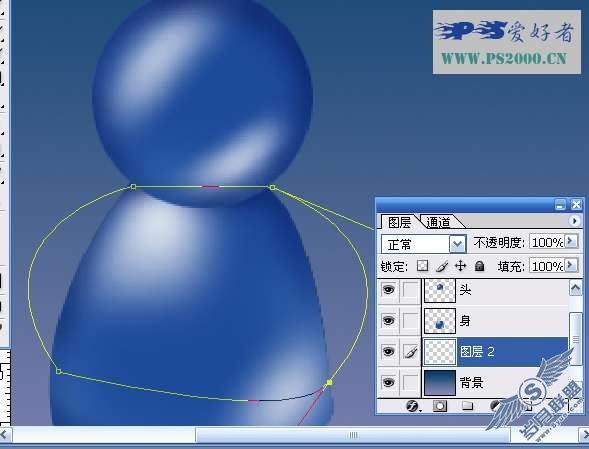
Task: Toggle lock all padlock icon
Action: 479,266
